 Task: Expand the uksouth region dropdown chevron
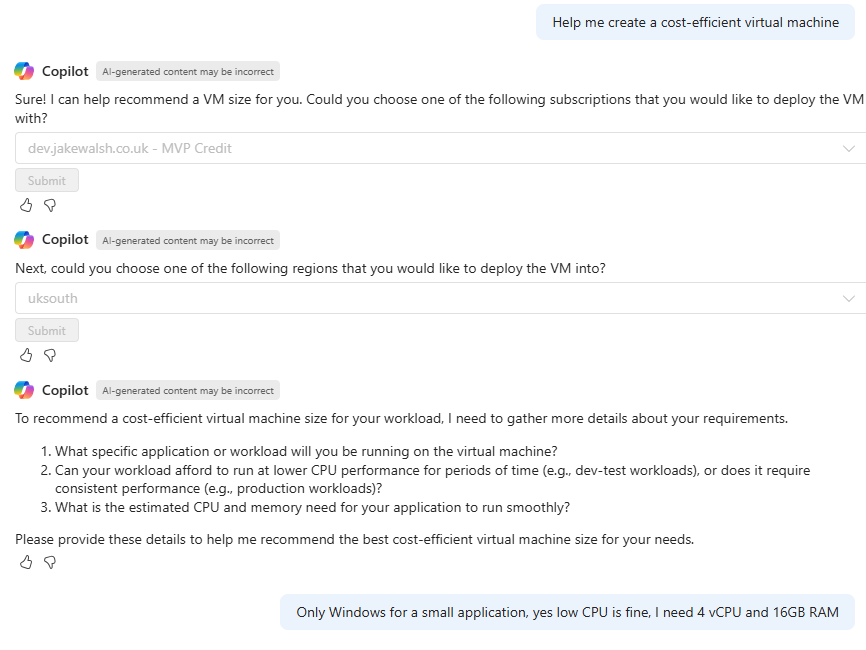click(849, 298)
